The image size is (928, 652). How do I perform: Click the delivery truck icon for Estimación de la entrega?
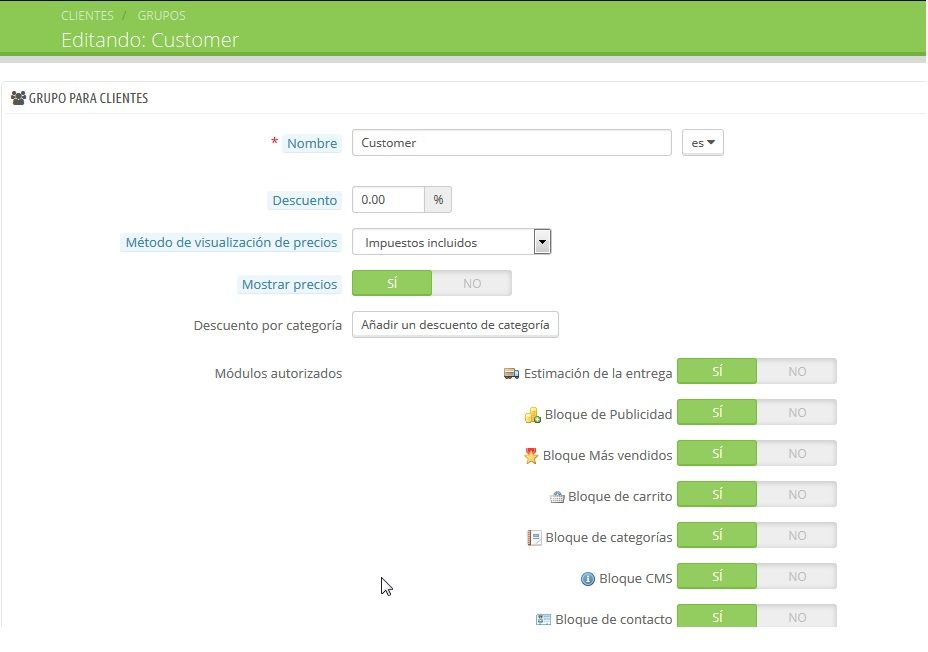511,373
